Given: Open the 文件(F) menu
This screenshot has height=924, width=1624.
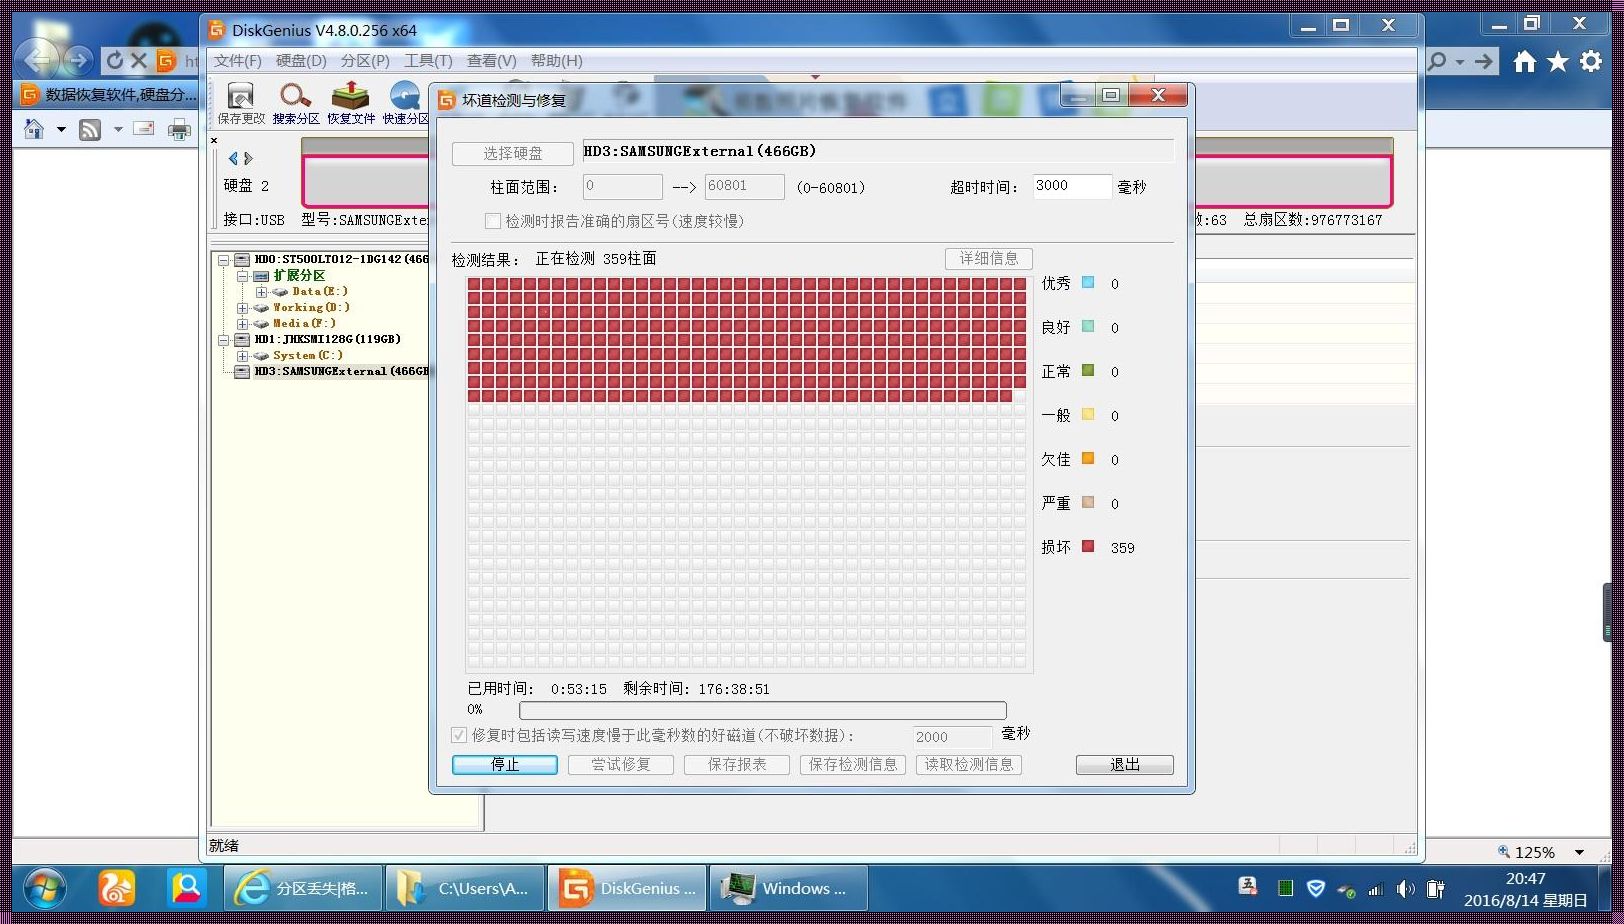Looking at the screenshot, I should click(x=238, y=61).
